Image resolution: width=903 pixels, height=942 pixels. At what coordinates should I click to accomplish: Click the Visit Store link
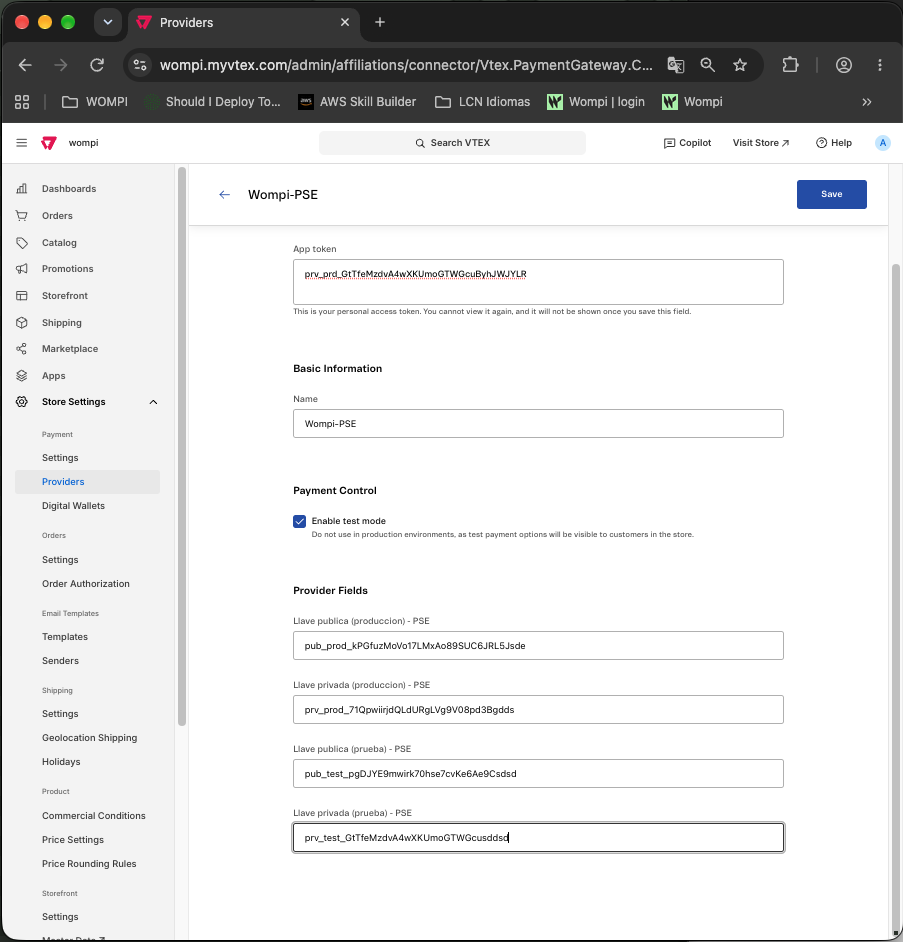click(761, 143)
